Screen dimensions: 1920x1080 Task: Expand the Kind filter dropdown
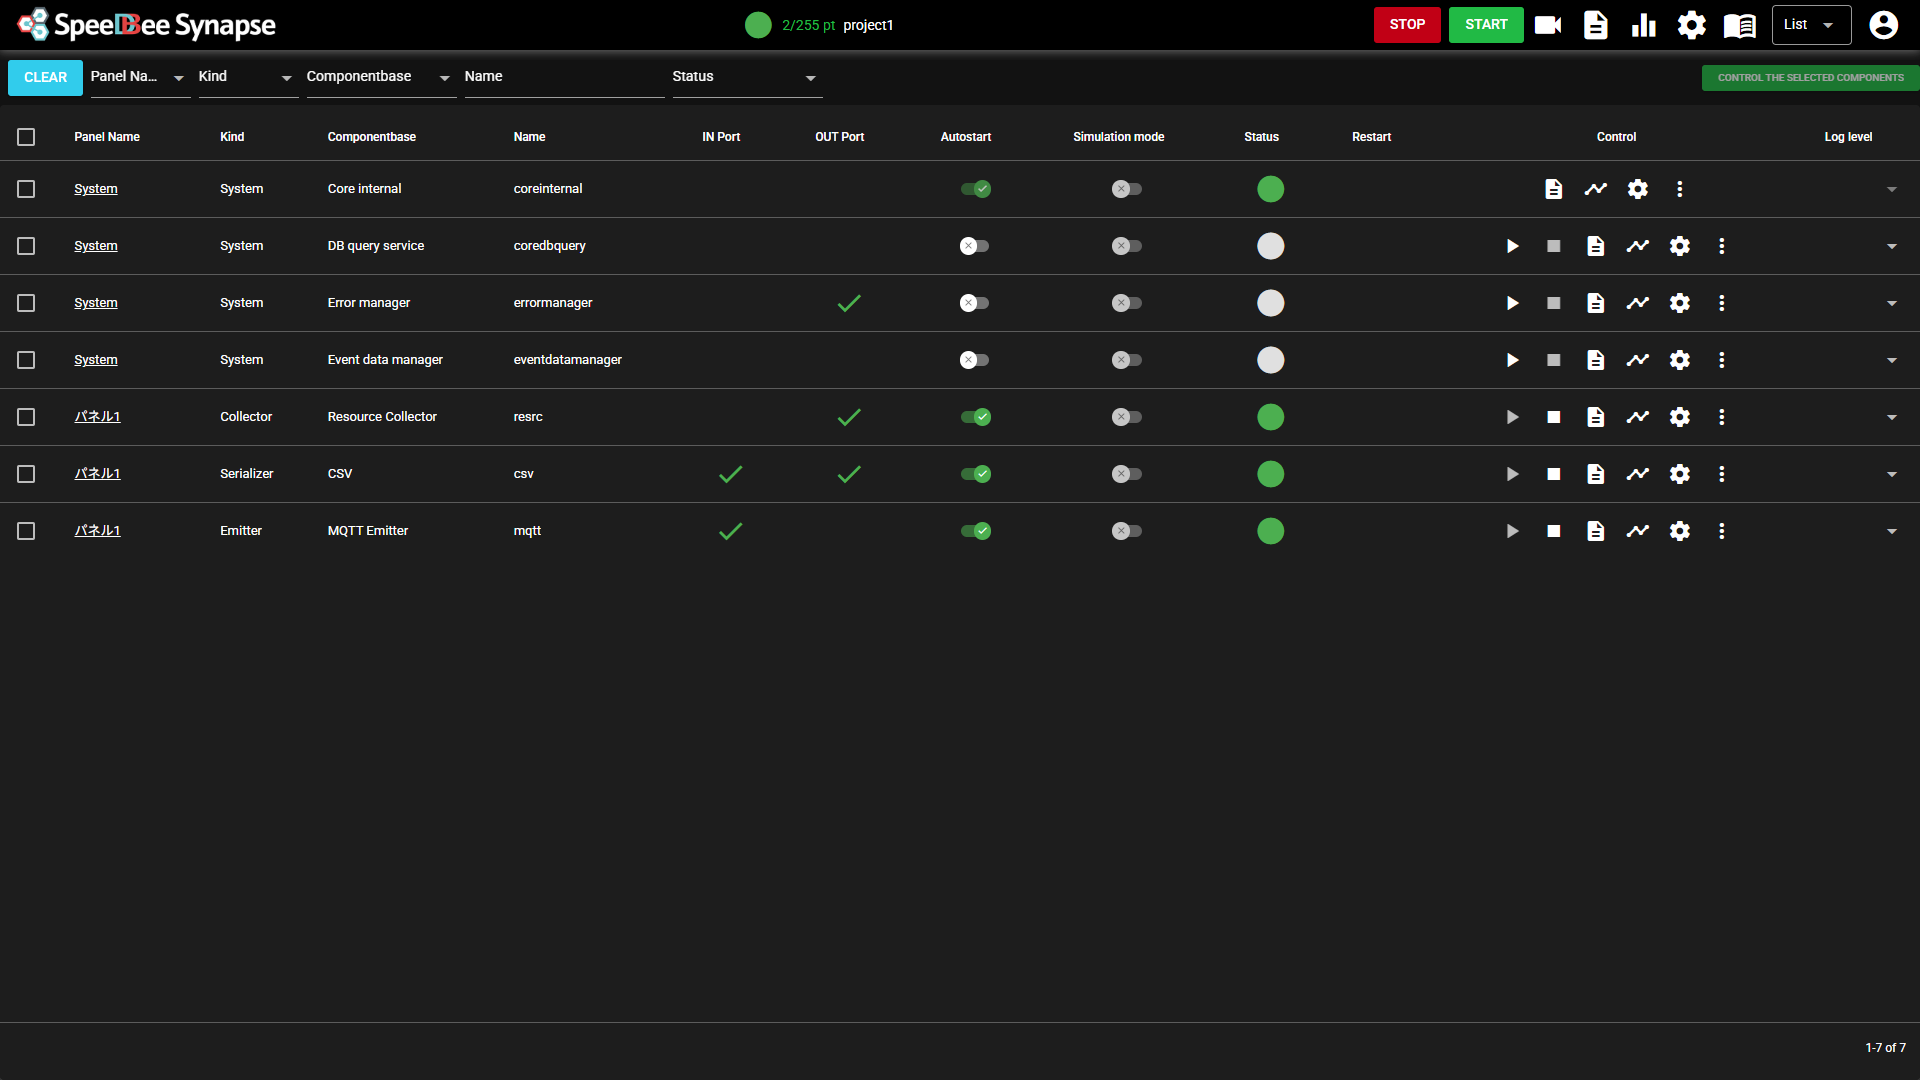click(247, 77)
